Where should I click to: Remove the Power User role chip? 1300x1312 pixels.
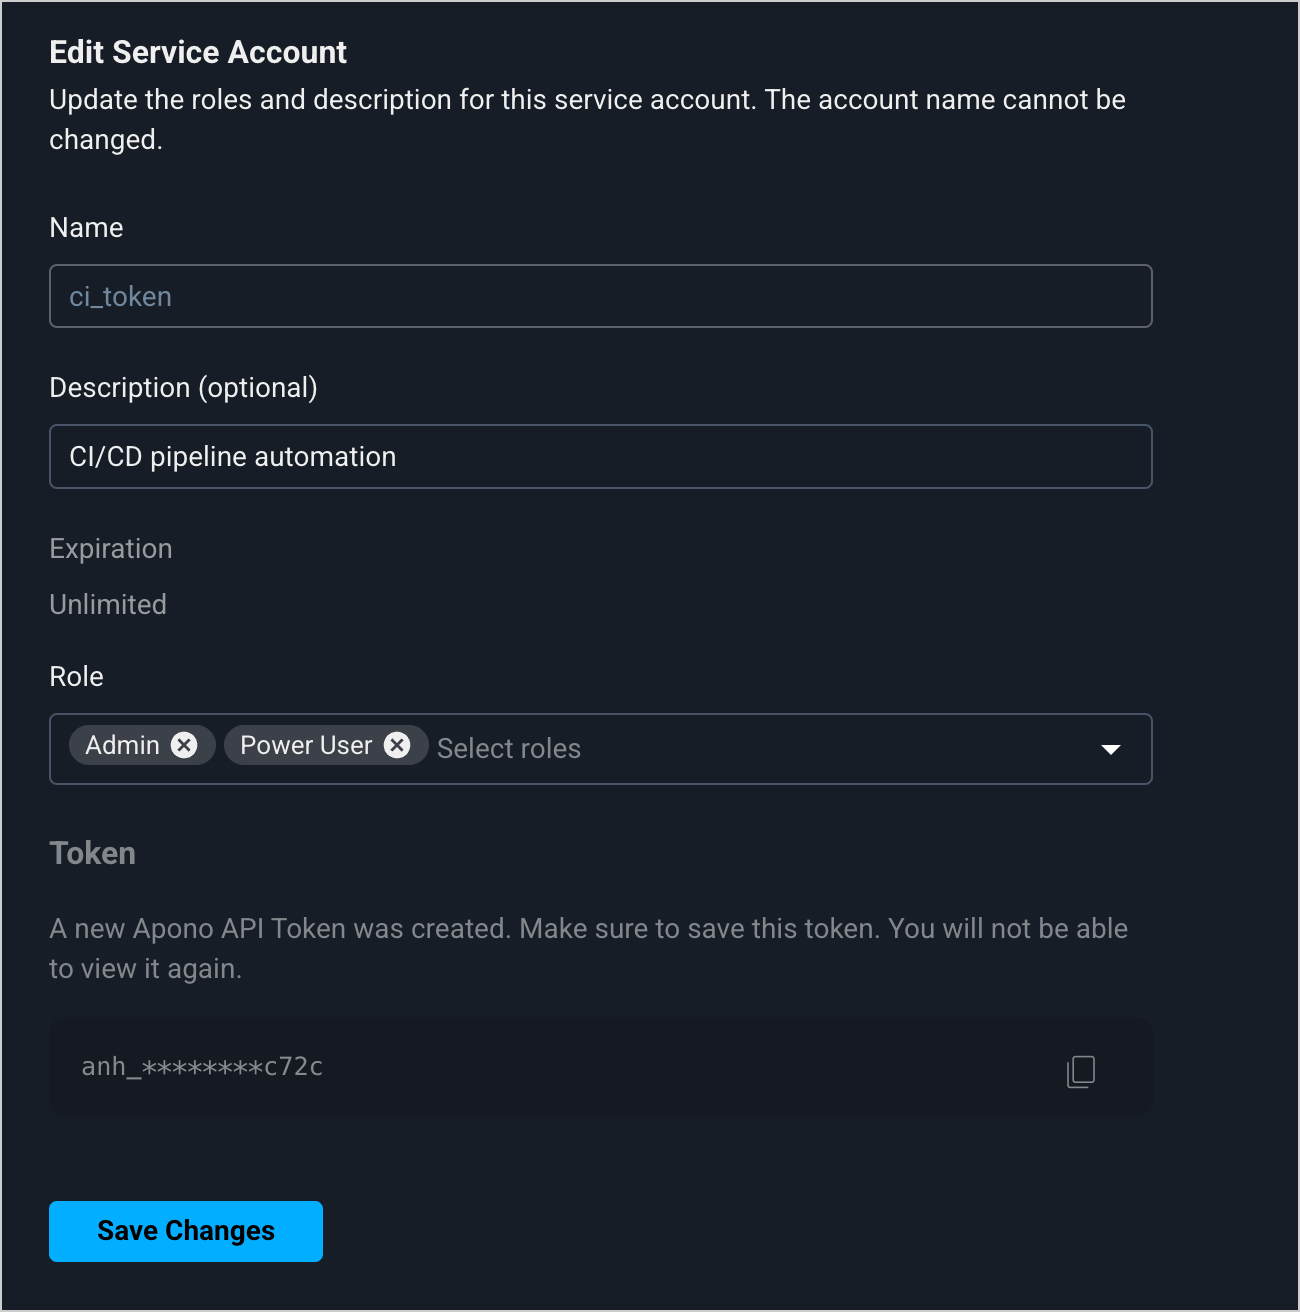(x=397, y=745)
